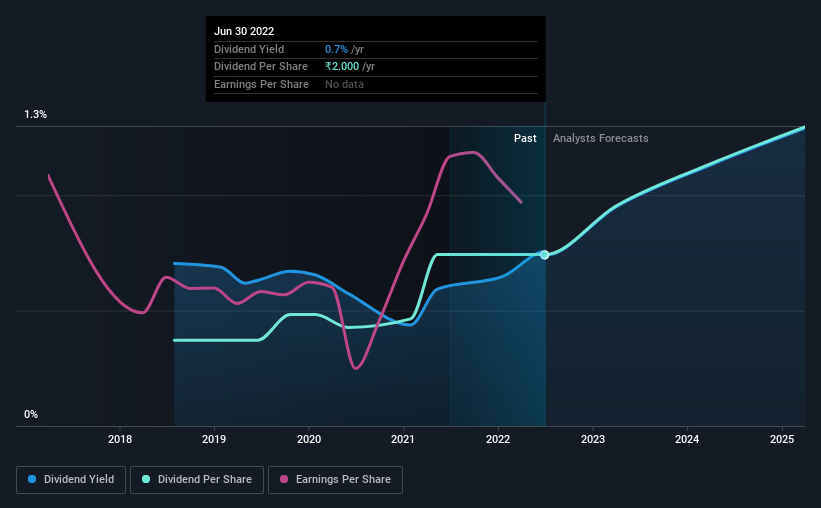
Task: Click the pink Earnings Per Share legend dot
Action: [284, 479]
